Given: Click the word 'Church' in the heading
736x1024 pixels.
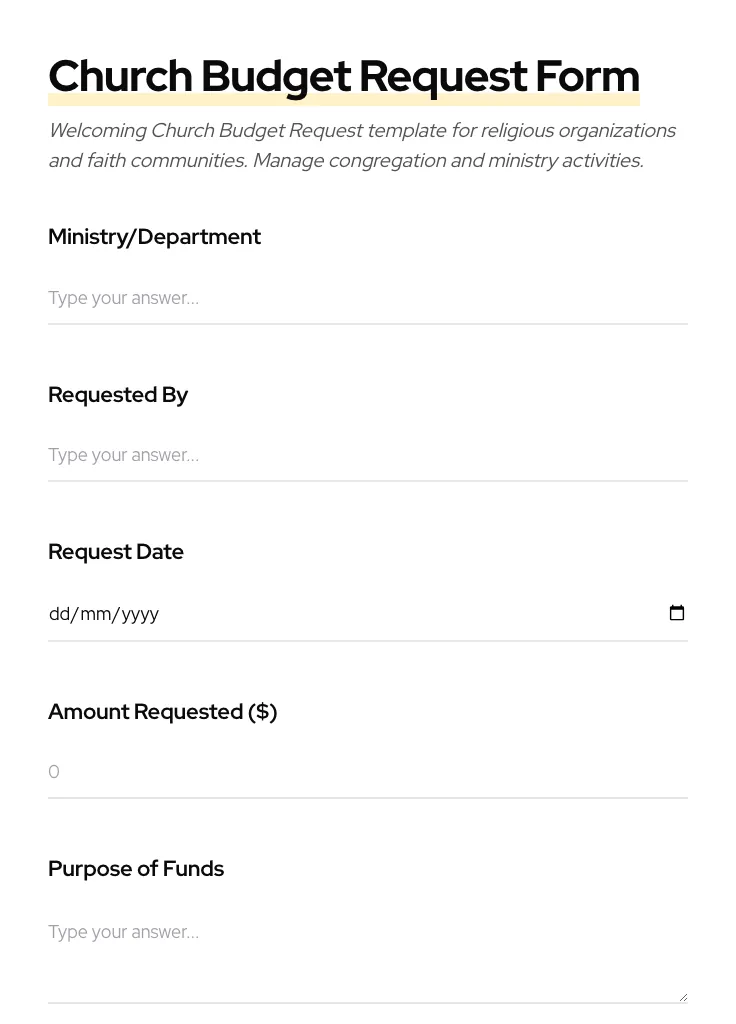Looking at the screenshot, I should (x=120, y=77).
